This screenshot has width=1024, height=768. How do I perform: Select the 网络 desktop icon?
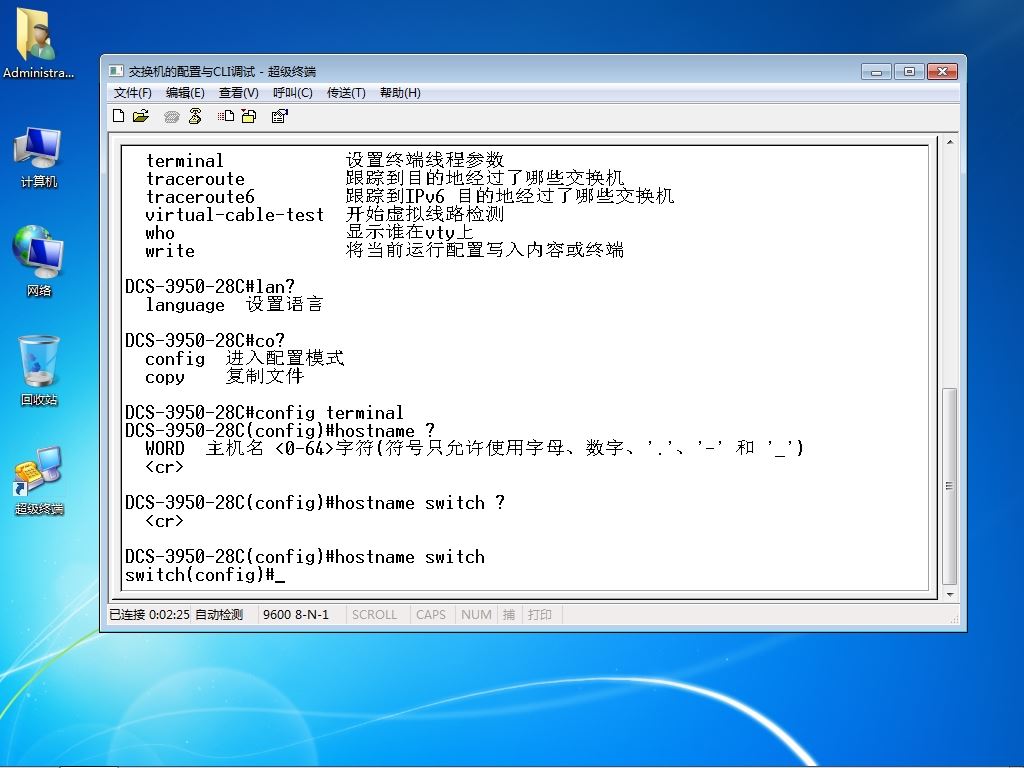38,261
